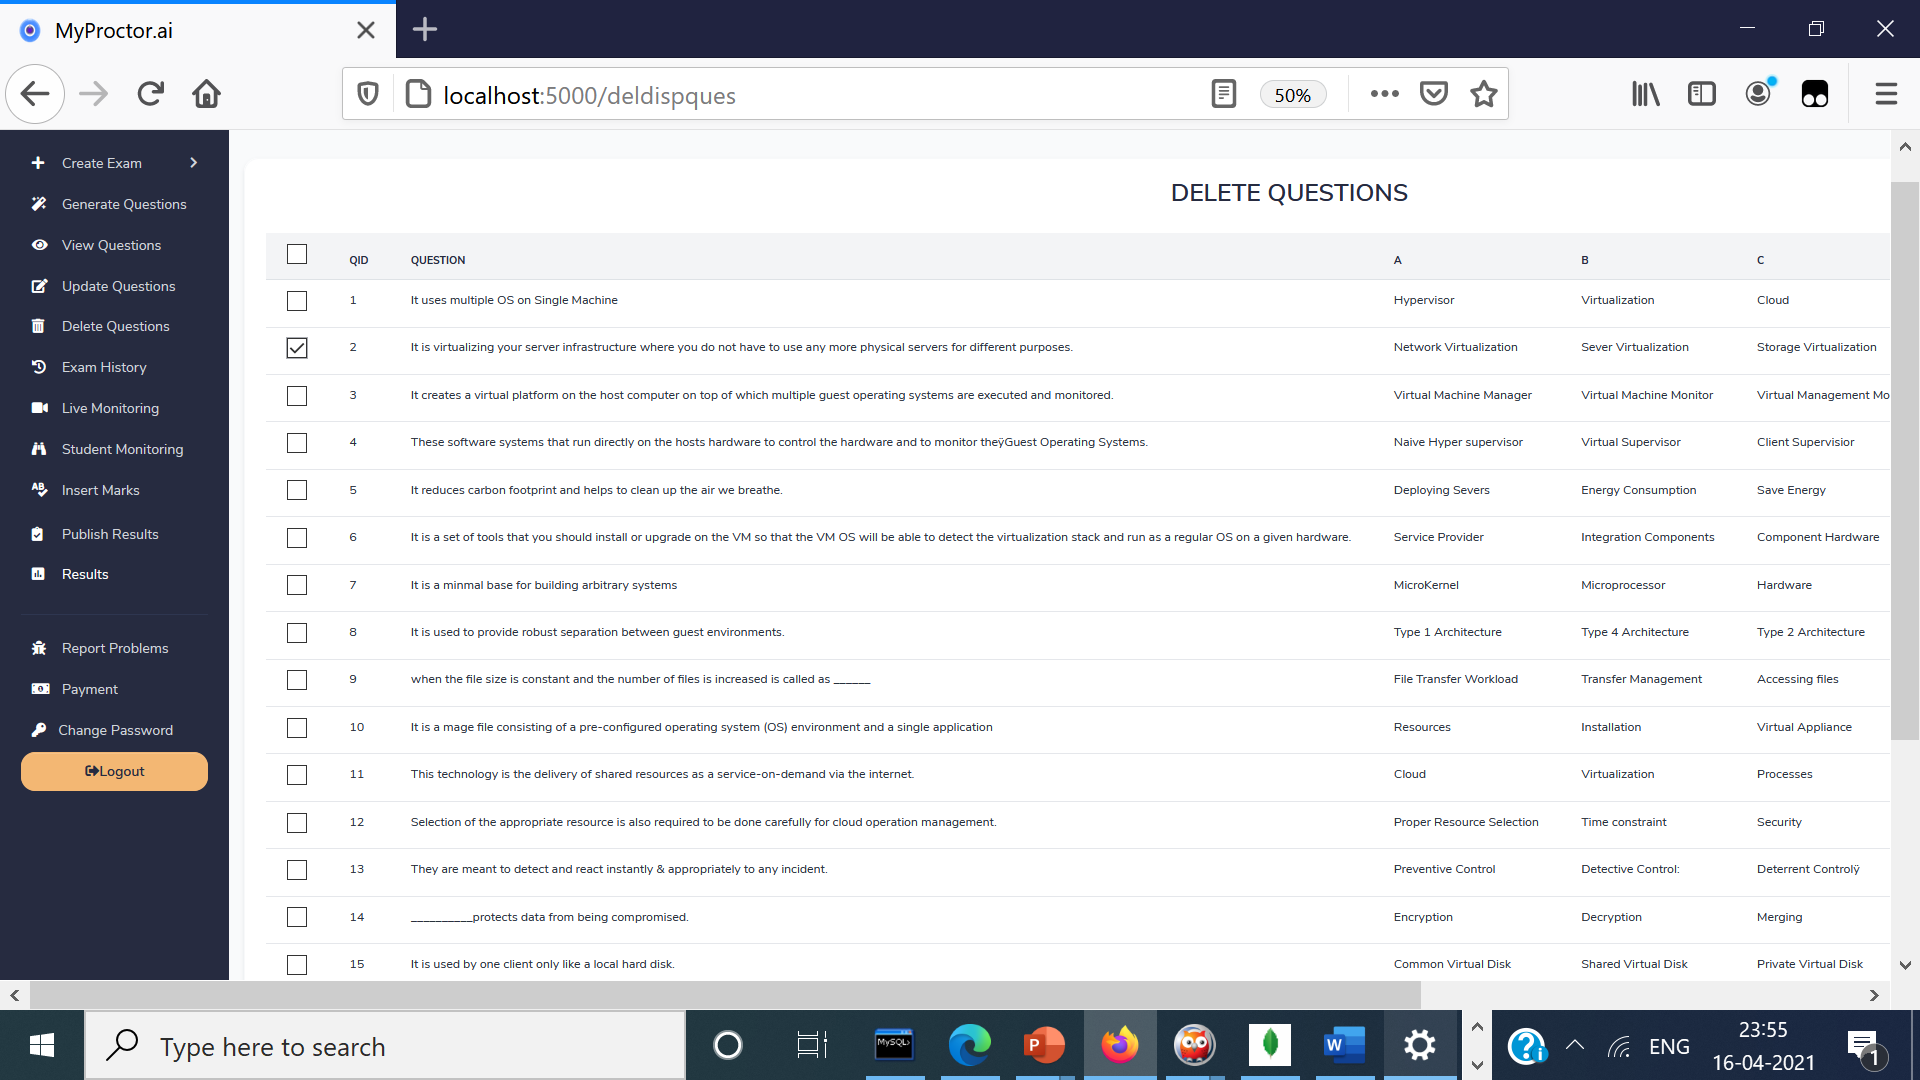Toggle reader view icon in address bar
This screenshot has width=1920, height=1080.
pos(1223,94)
